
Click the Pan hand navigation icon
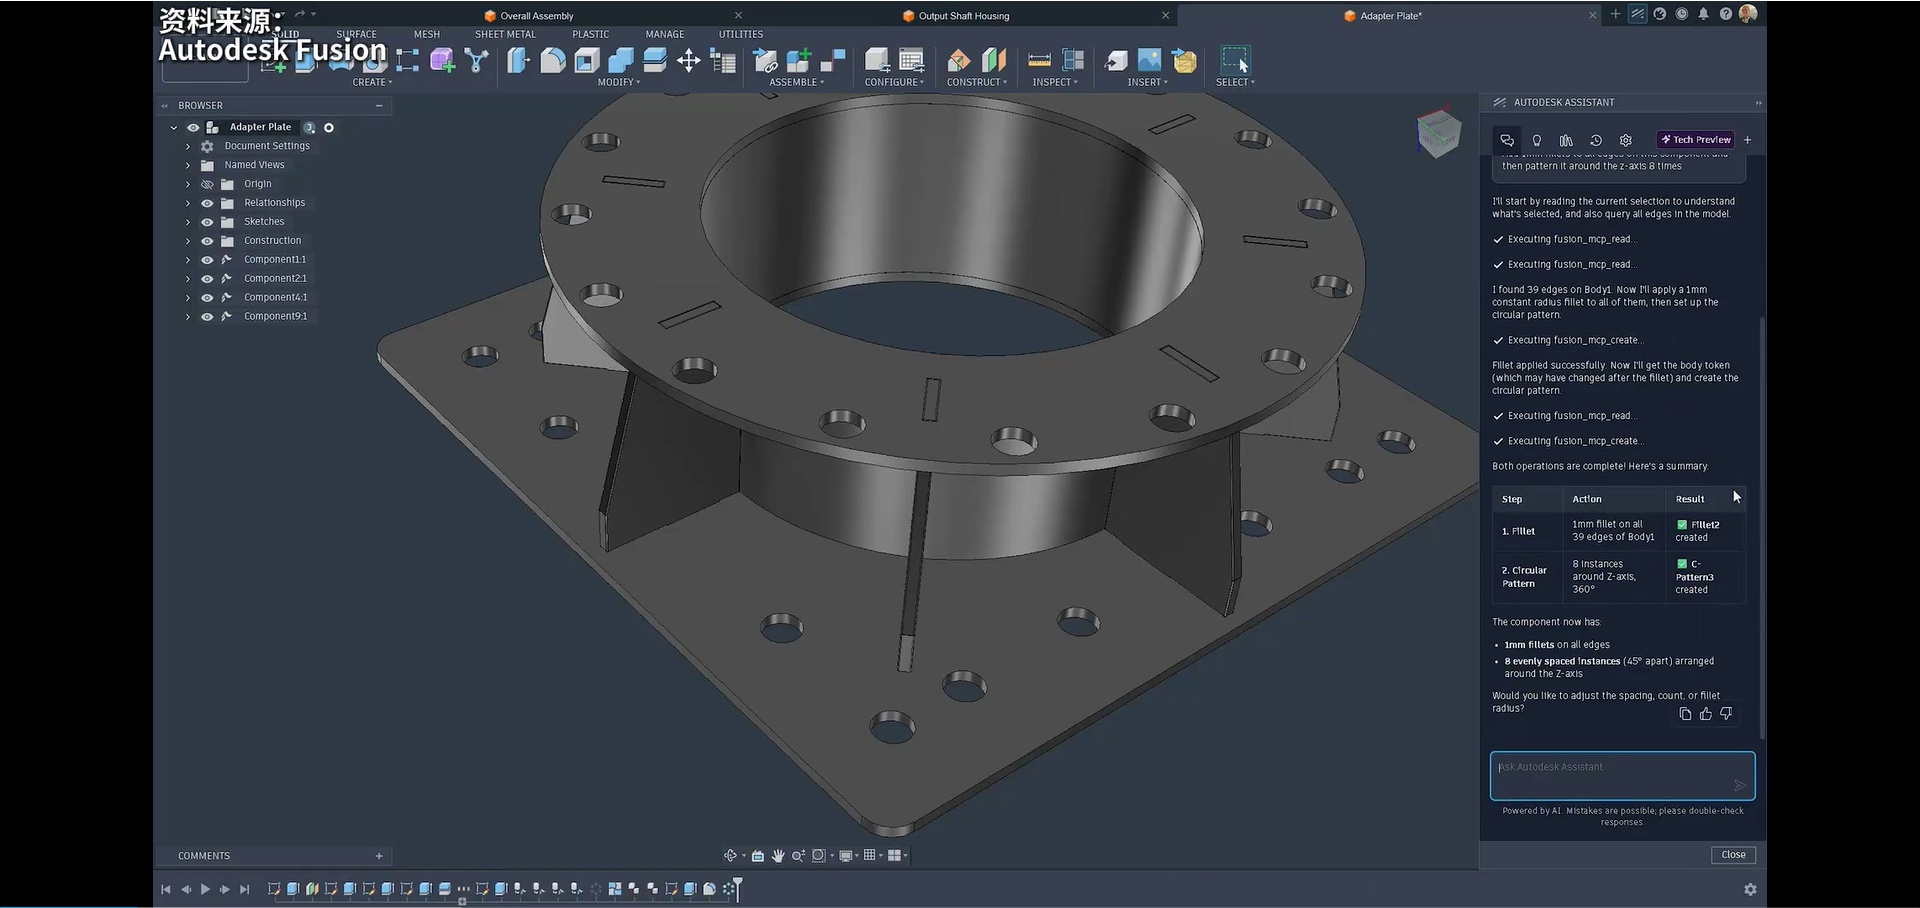point(778,856)
